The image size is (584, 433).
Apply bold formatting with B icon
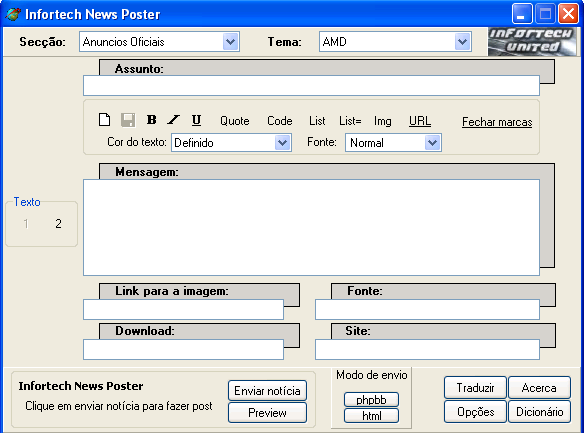point(151,120)
